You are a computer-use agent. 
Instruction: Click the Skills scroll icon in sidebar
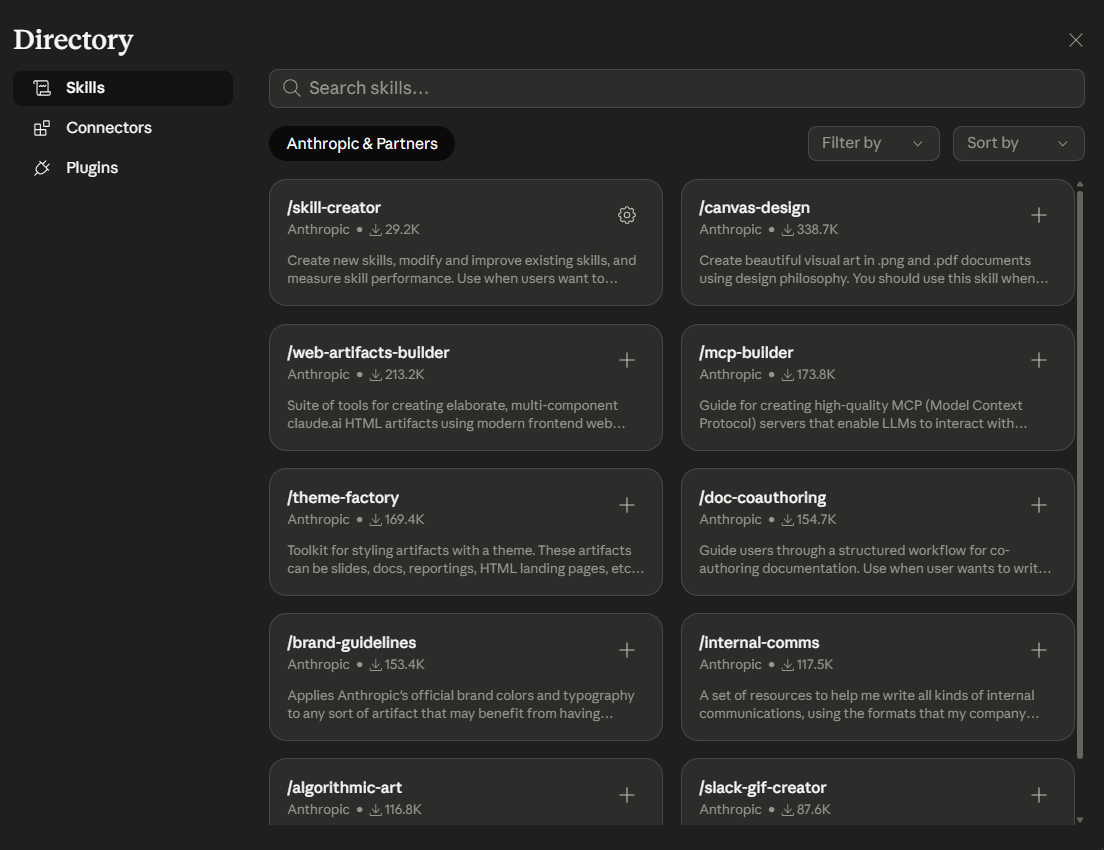pos(42,88)
